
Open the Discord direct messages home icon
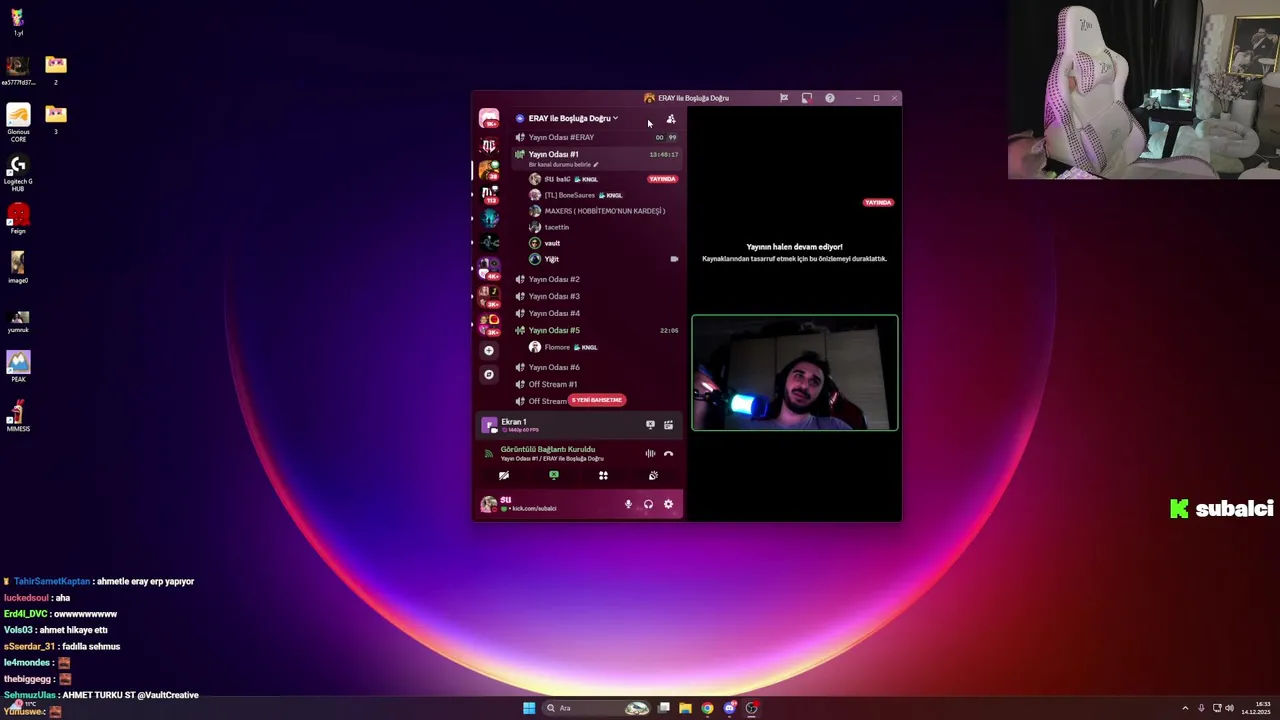[x=488, y=119]
